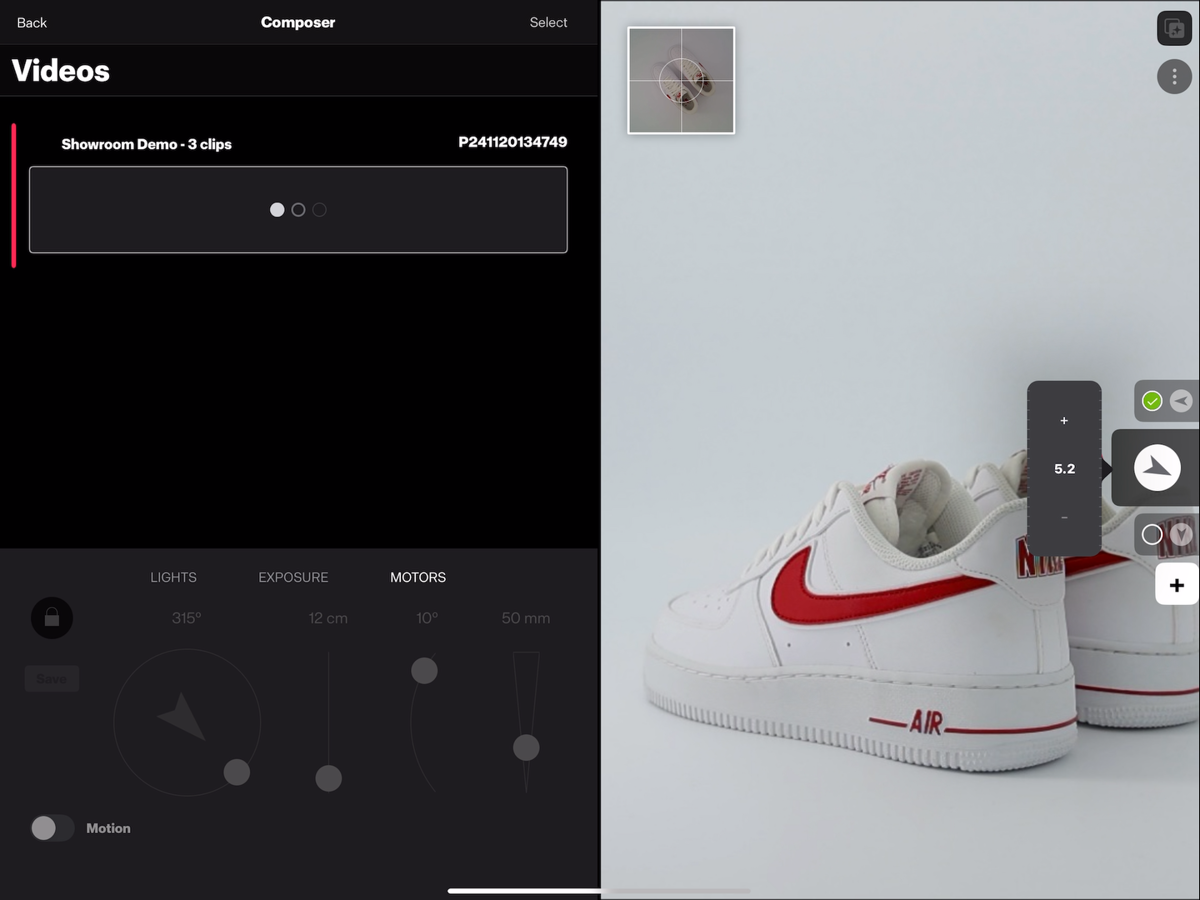Screen dimensions: 1200x900
Task: Click Select in the Composer header
Action: pyautogui.click(x=548, y=22)
